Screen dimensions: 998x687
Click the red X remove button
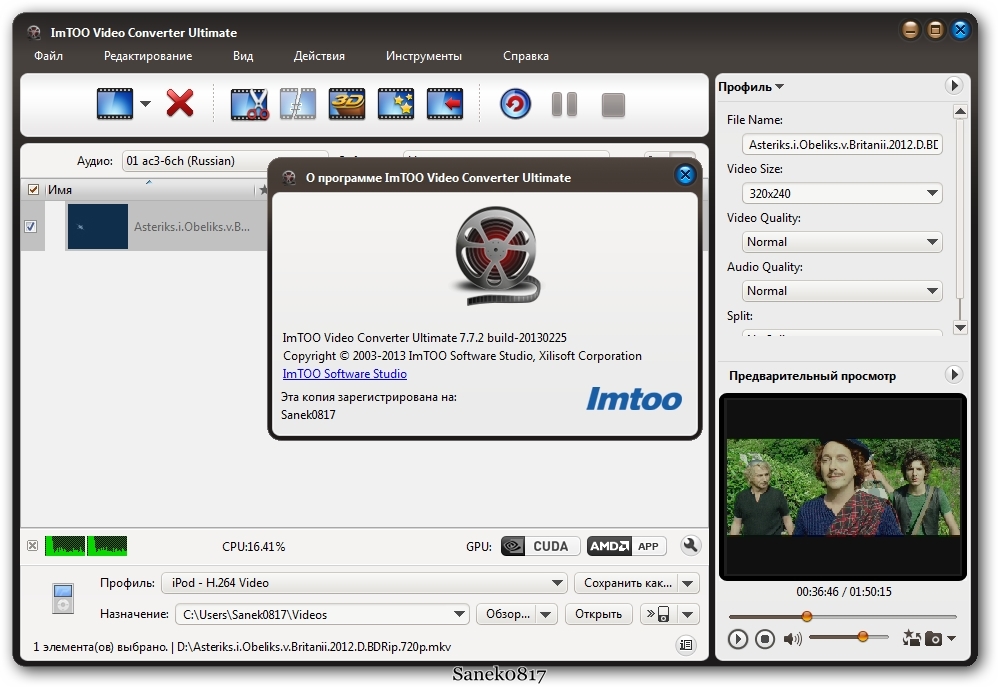pyautogui.click(x=180, y=103)
